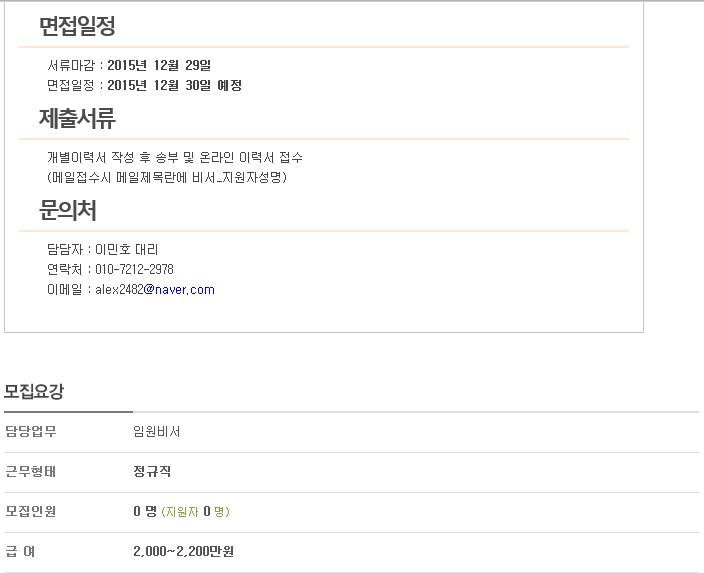Image resolution: width=704 pixels, height=573 pixels.
Task: Click the 모집인원 row label
Action: [x=31, y=511]
